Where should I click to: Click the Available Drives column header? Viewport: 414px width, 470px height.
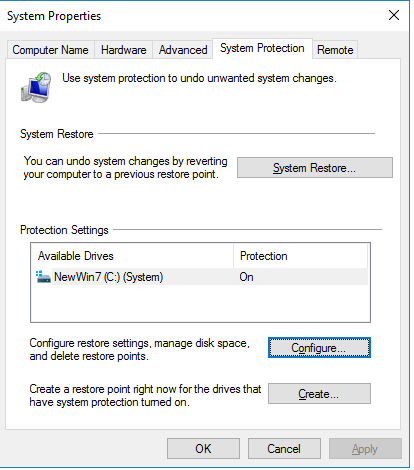pos(133,256)
